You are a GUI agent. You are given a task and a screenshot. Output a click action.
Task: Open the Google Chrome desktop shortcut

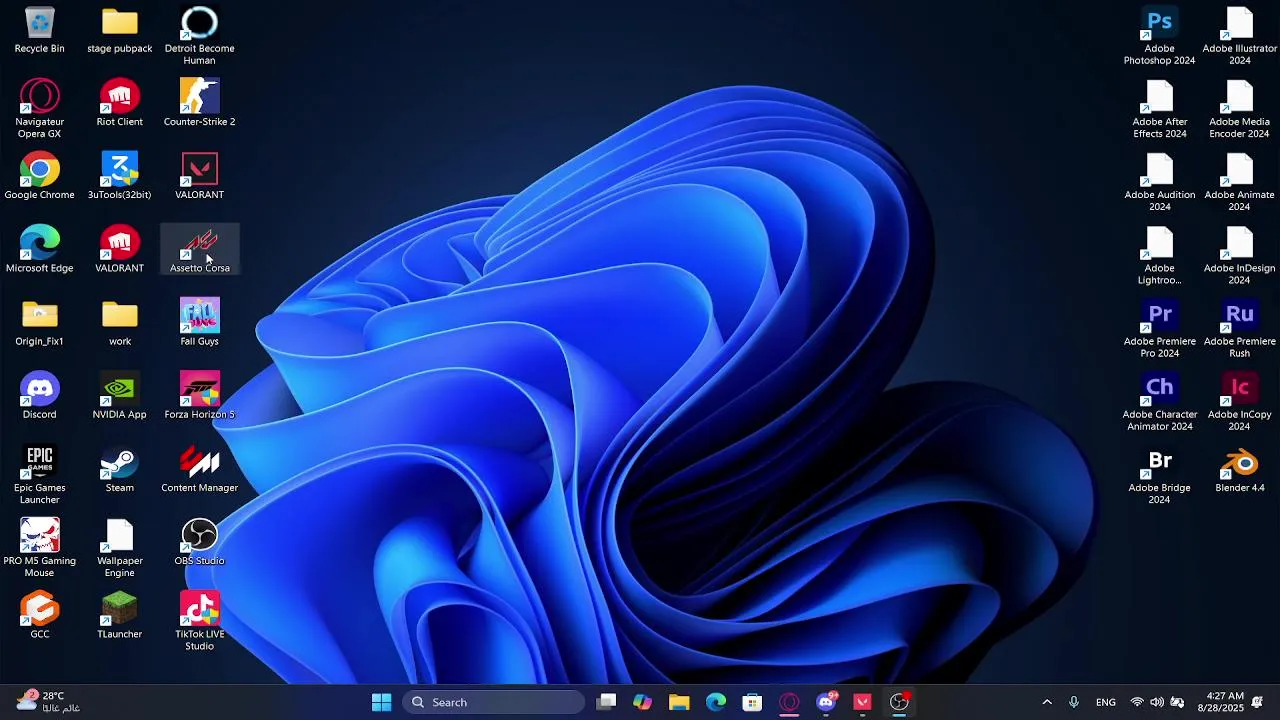[39, 176]
